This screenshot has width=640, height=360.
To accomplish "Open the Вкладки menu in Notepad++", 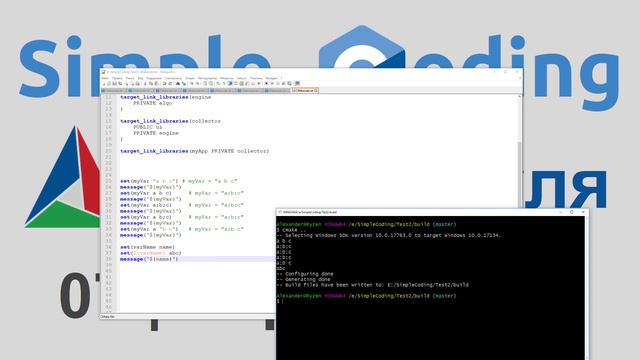I will [x=271, y=78].
